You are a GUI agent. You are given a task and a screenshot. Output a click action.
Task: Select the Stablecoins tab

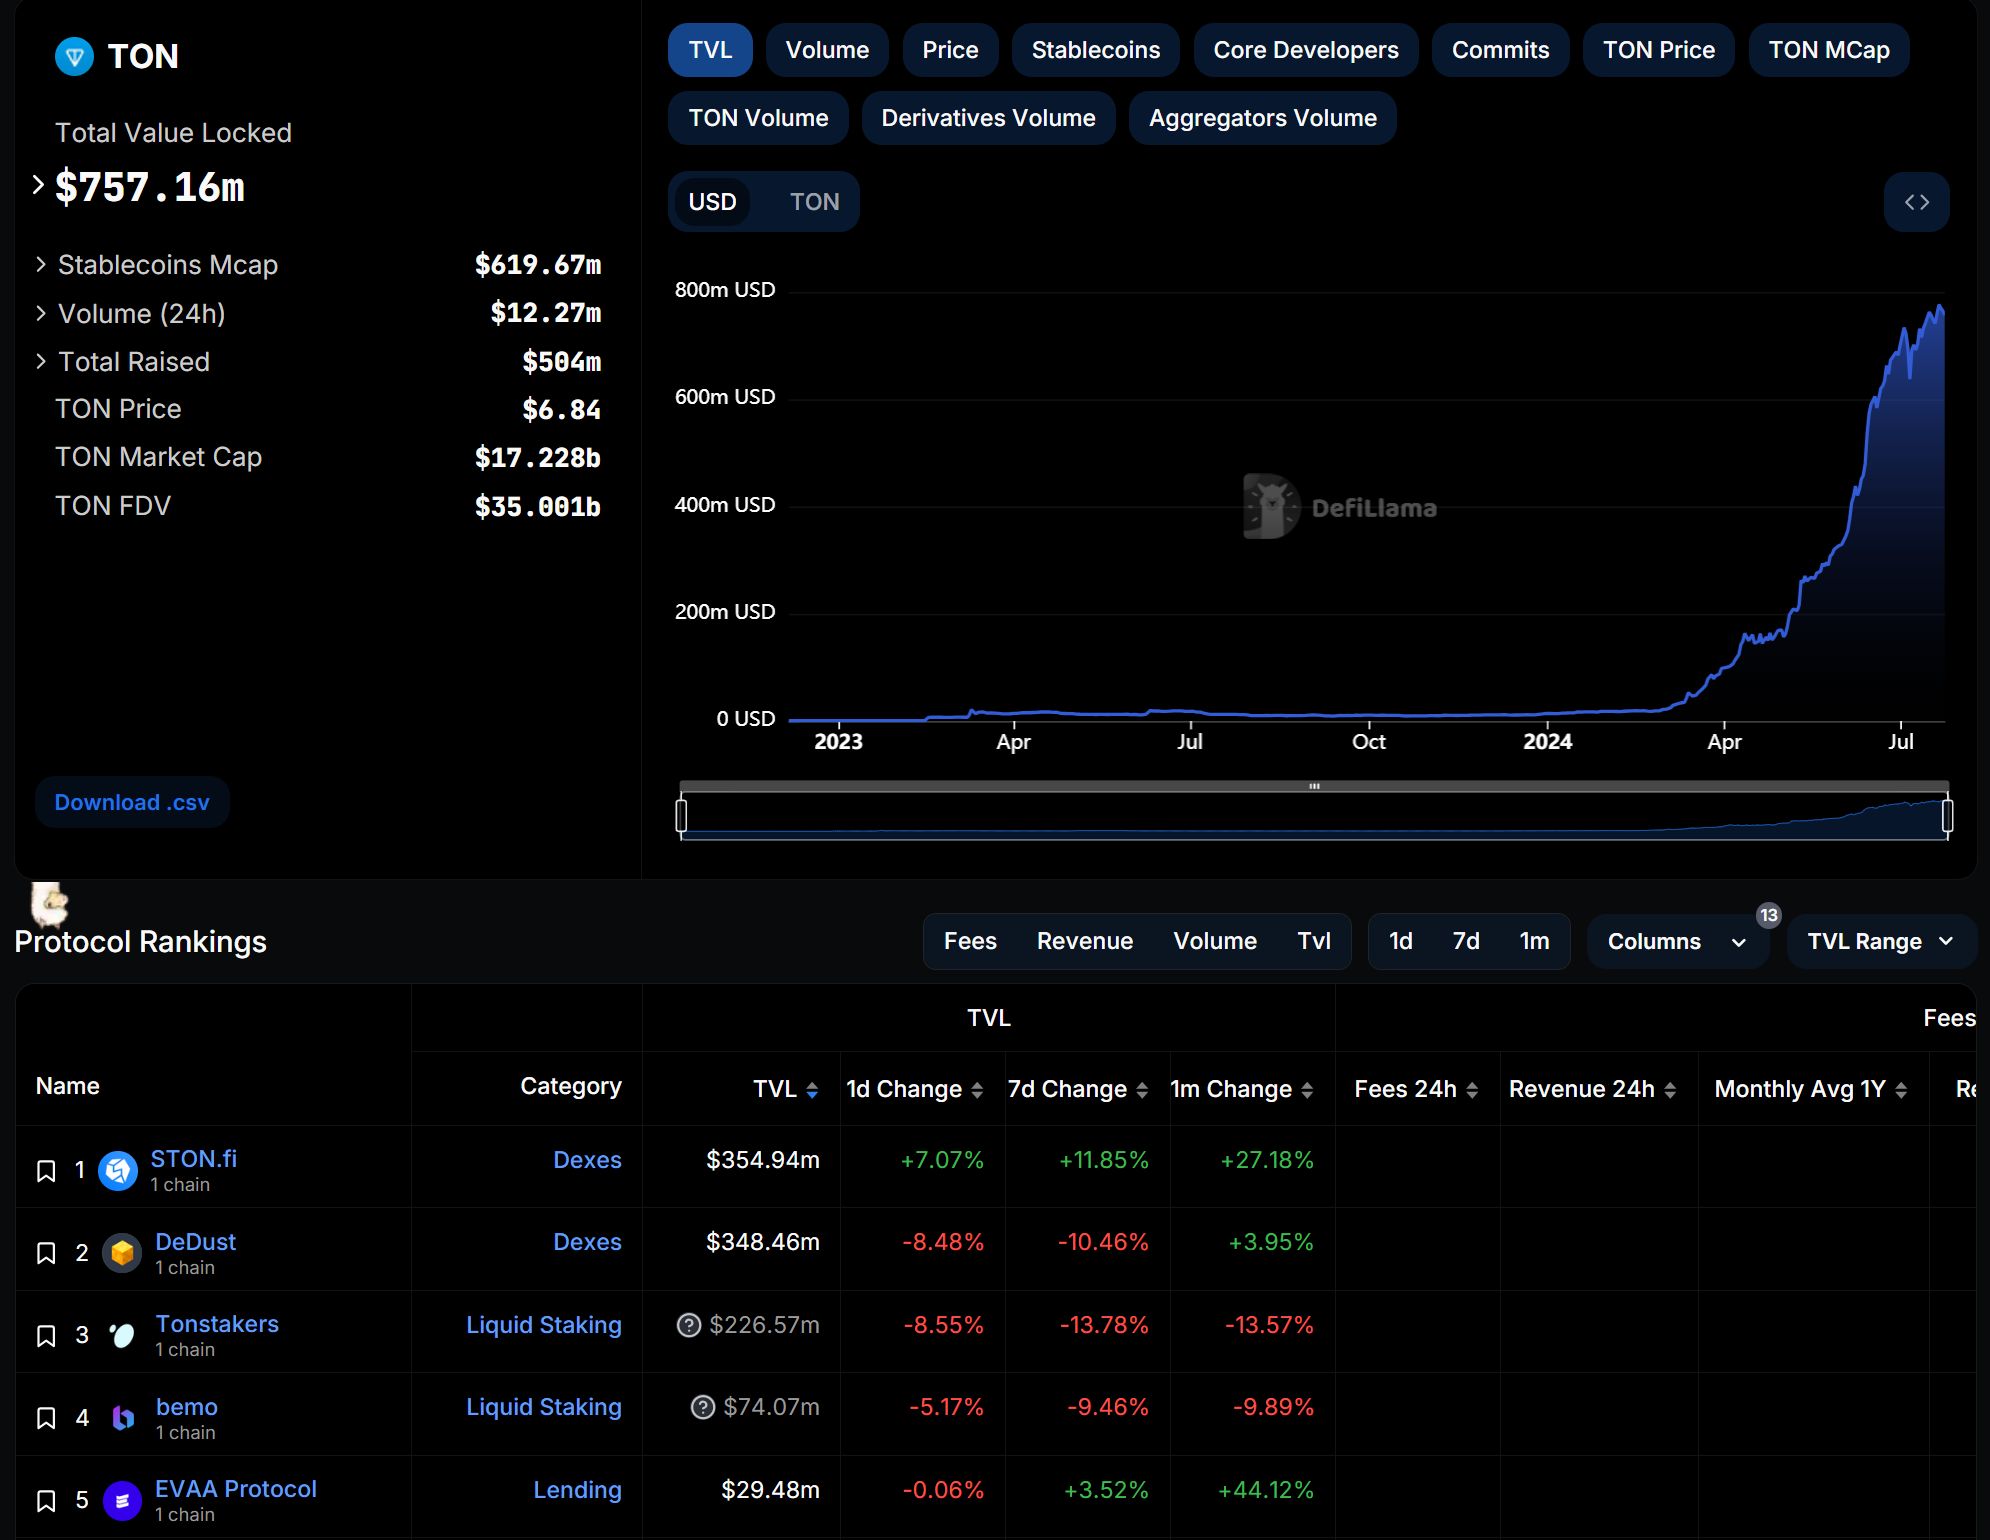tap(1095, 48)
